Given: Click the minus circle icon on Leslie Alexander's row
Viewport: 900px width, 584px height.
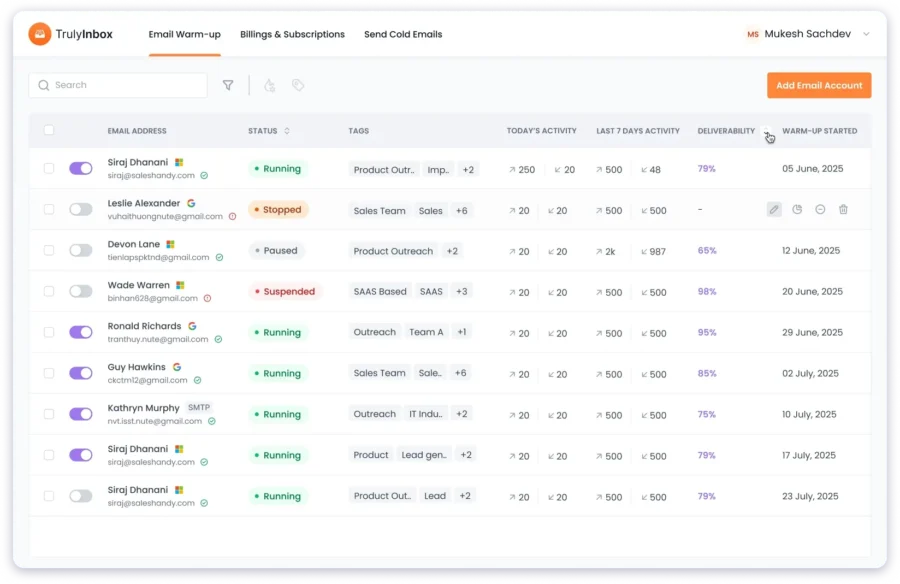Looking at the screenshot, I should (821, 209).
